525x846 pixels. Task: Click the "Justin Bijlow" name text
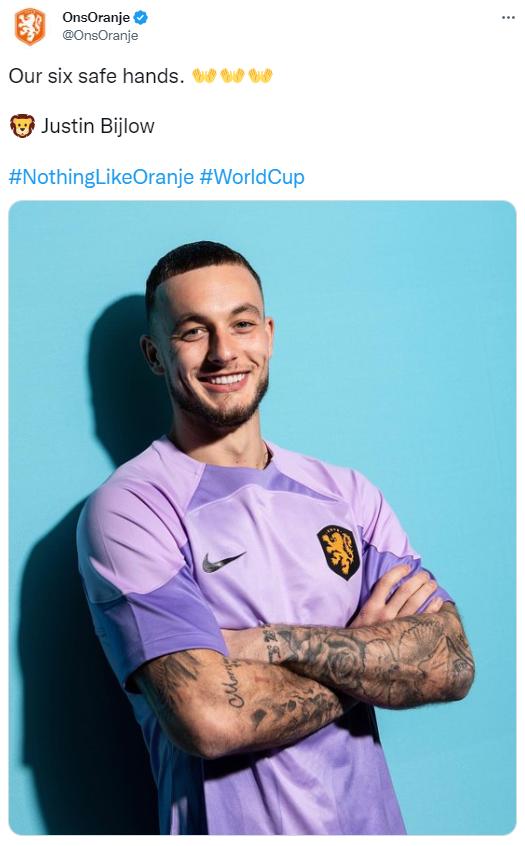coord(98,126)
